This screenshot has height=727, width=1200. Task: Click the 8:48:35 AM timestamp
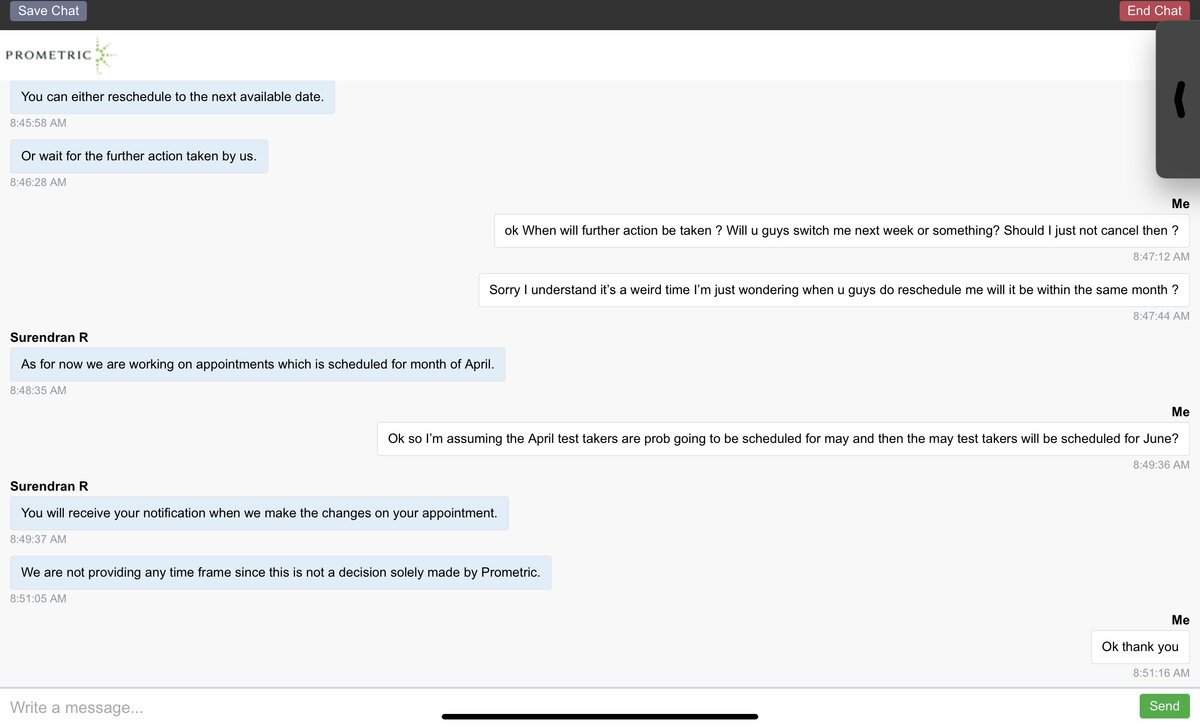click(x=38, y=390)
